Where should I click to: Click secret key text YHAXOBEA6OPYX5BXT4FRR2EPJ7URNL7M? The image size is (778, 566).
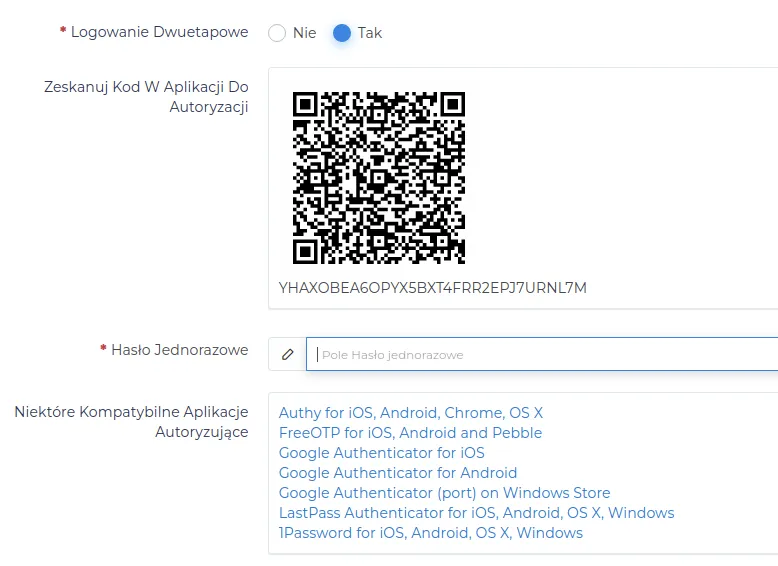click(433, 288)
